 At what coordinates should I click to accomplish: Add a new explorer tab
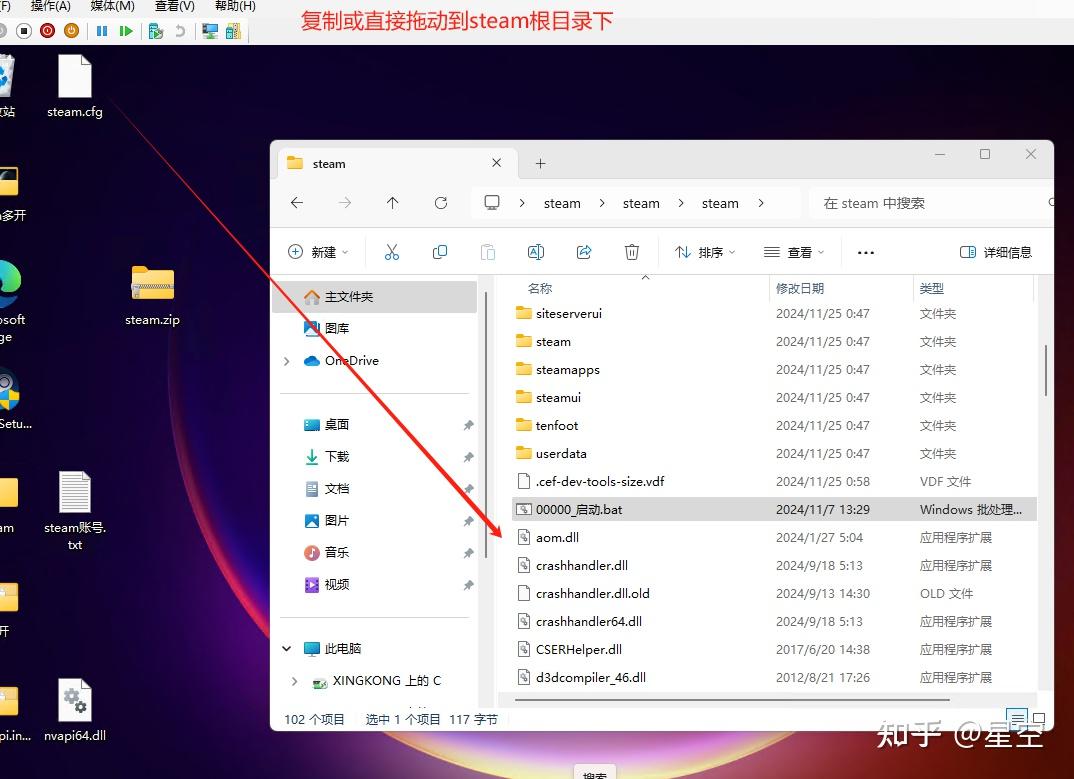pyautogui.click(x=540, y=163)
